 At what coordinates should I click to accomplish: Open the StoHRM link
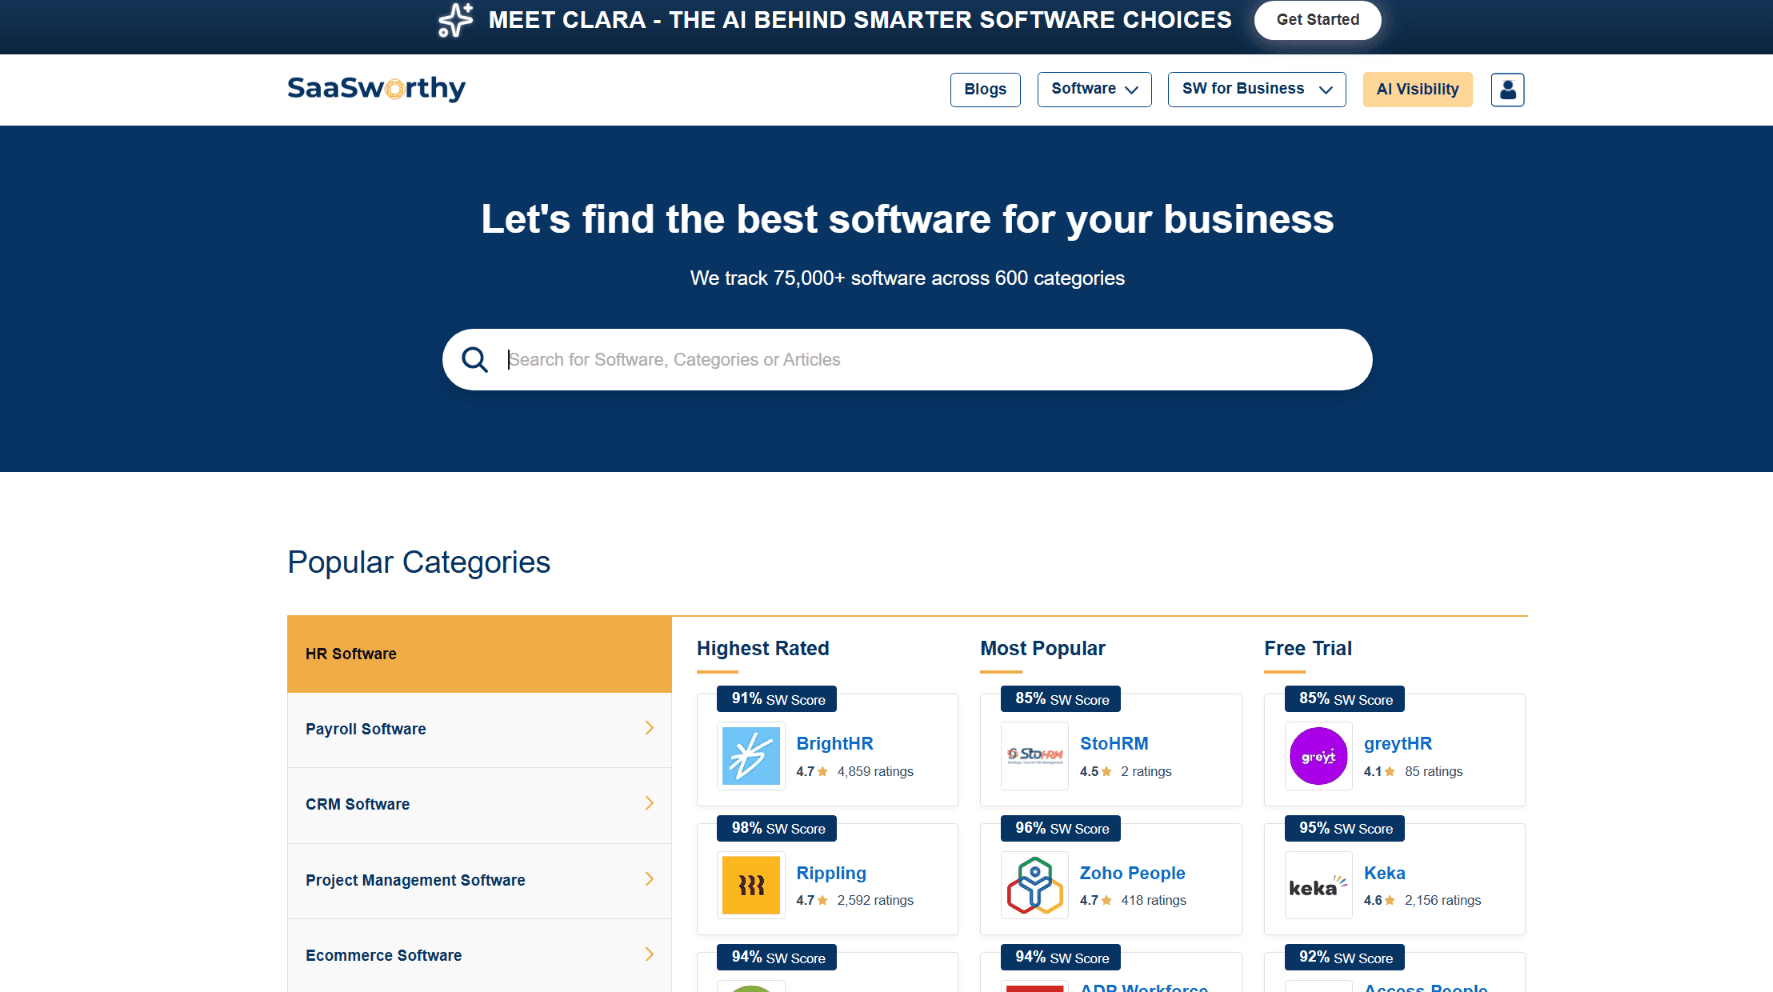[x=1114, y=744]
